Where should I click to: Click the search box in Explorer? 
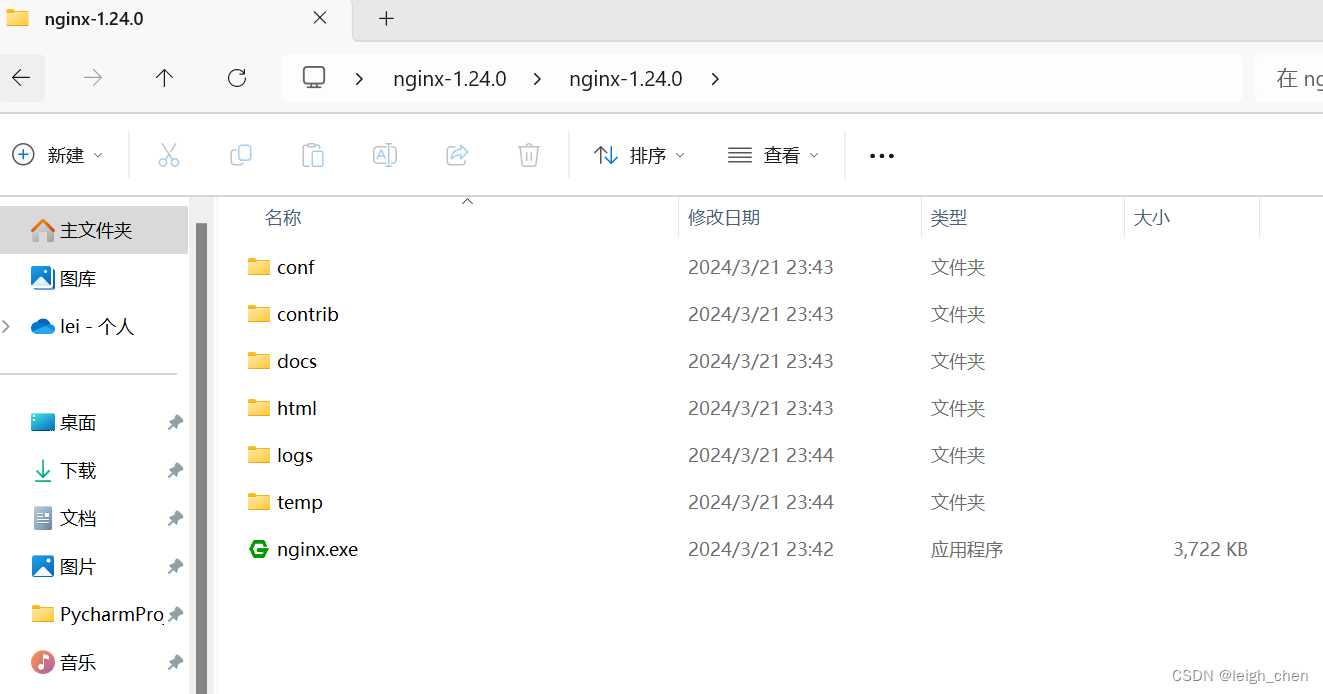coord(1289,78)
